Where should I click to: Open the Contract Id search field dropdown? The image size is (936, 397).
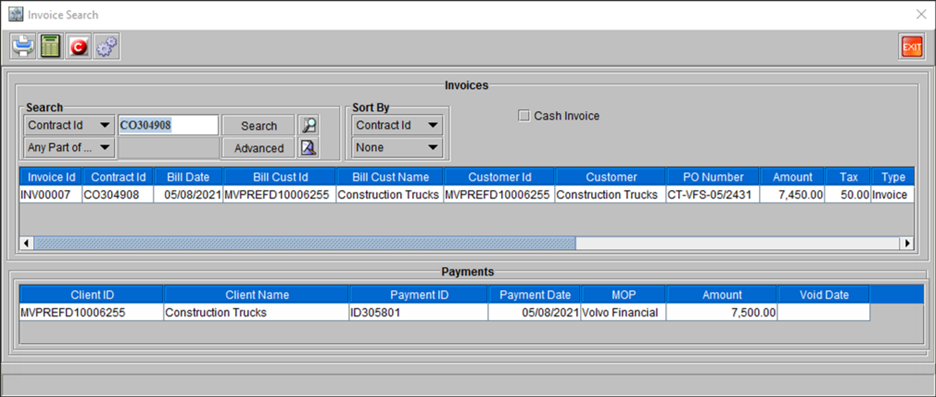[69, 125]
